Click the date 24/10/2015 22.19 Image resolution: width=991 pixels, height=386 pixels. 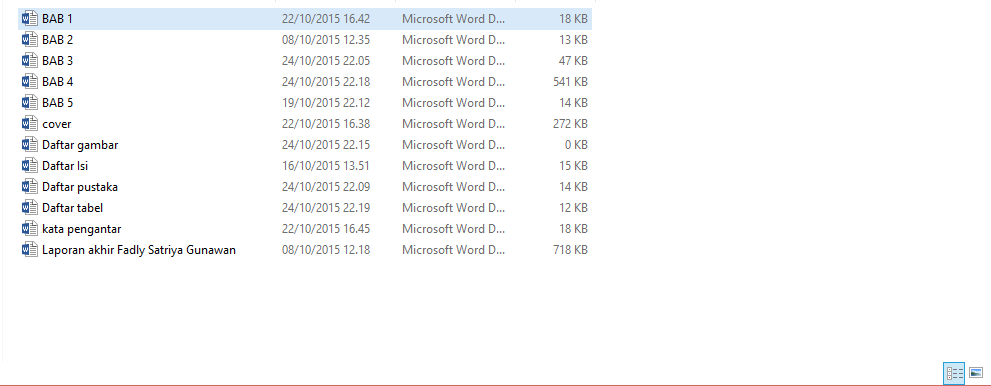326,207
